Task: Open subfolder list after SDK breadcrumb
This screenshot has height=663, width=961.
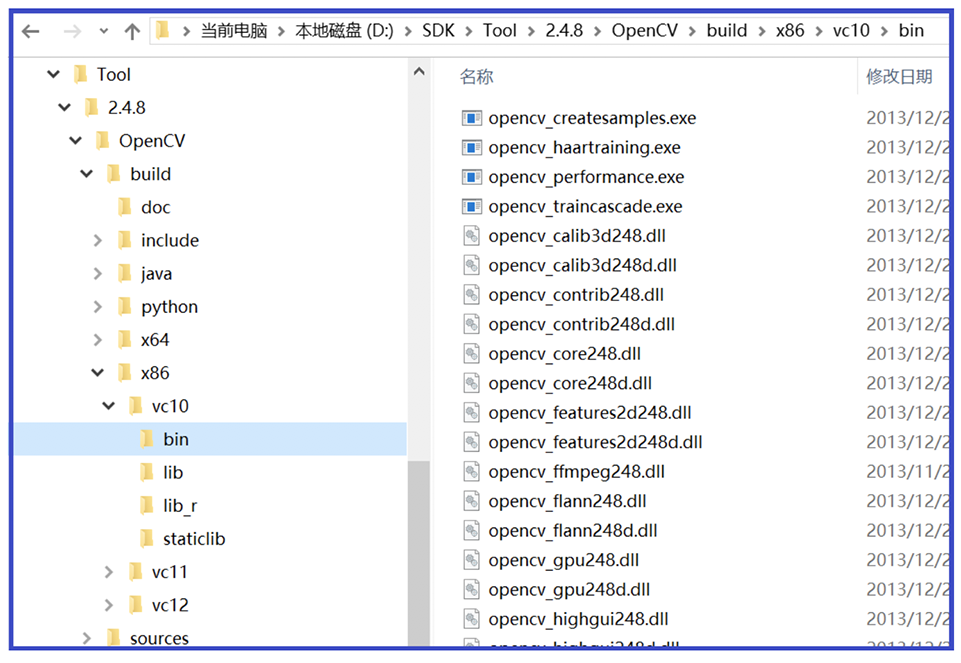Action: click(469, 31)
